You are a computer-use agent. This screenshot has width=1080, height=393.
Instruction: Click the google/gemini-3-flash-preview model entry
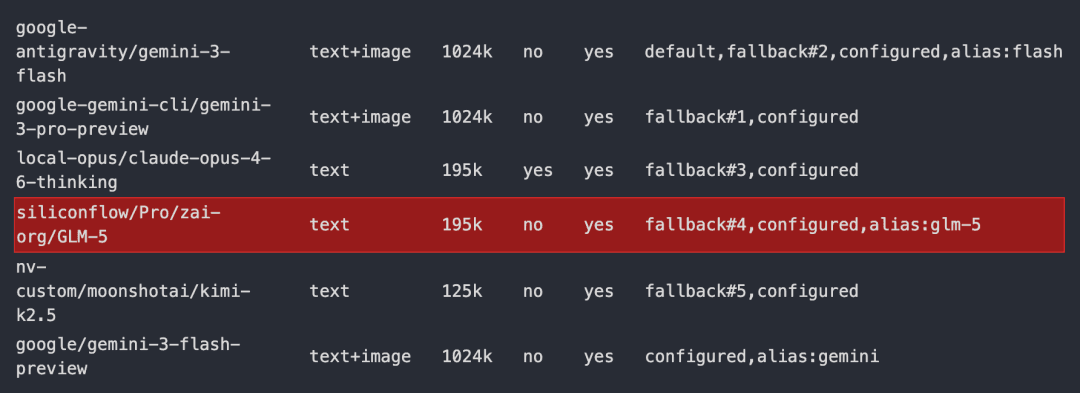tap(128, 357)
